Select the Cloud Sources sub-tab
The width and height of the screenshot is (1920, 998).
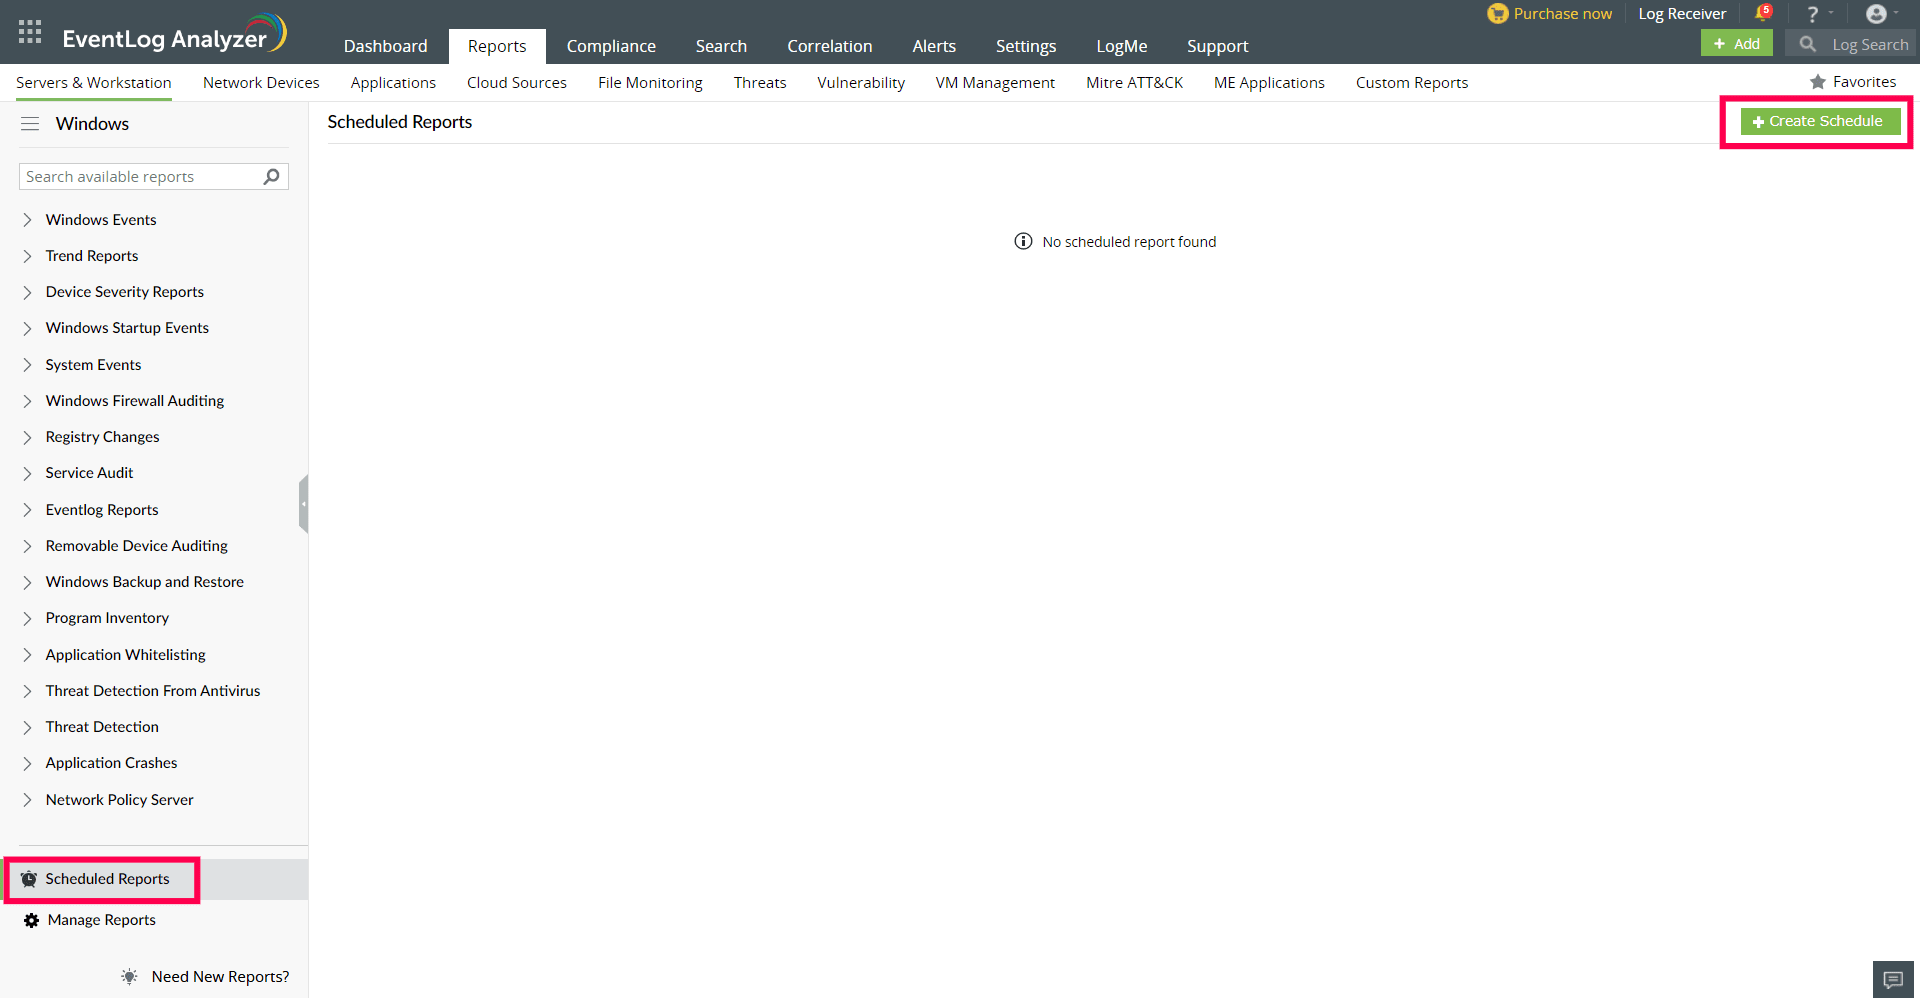pyautogui.click(x=516, y=83)
